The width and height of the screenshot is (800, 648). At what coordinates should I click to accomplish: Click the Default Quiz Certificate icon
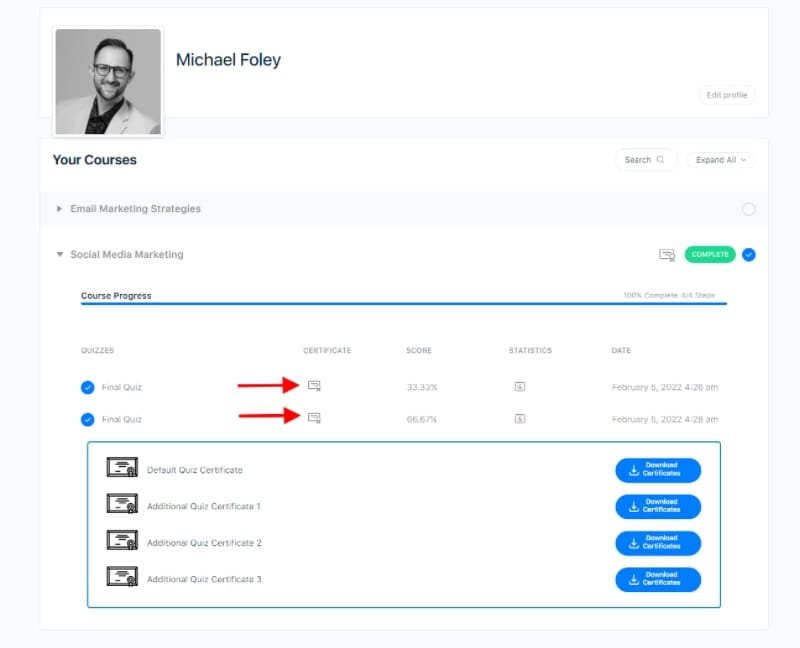pyautogui.click(x=122, y=467)
